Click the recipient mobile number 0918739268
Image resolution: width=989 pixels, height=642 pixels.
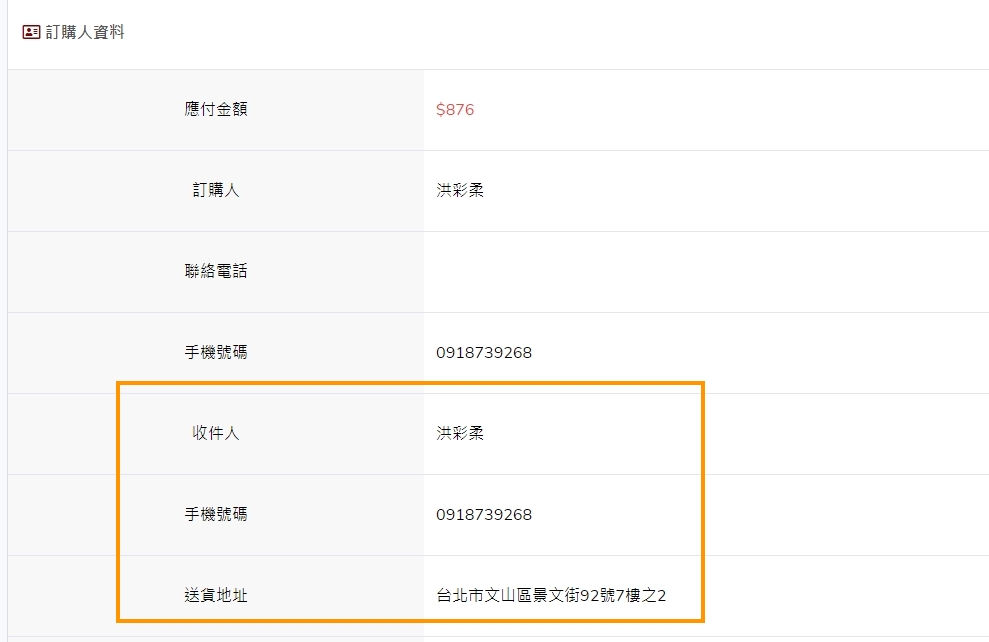pyautogui.click(x=484, y=515)
